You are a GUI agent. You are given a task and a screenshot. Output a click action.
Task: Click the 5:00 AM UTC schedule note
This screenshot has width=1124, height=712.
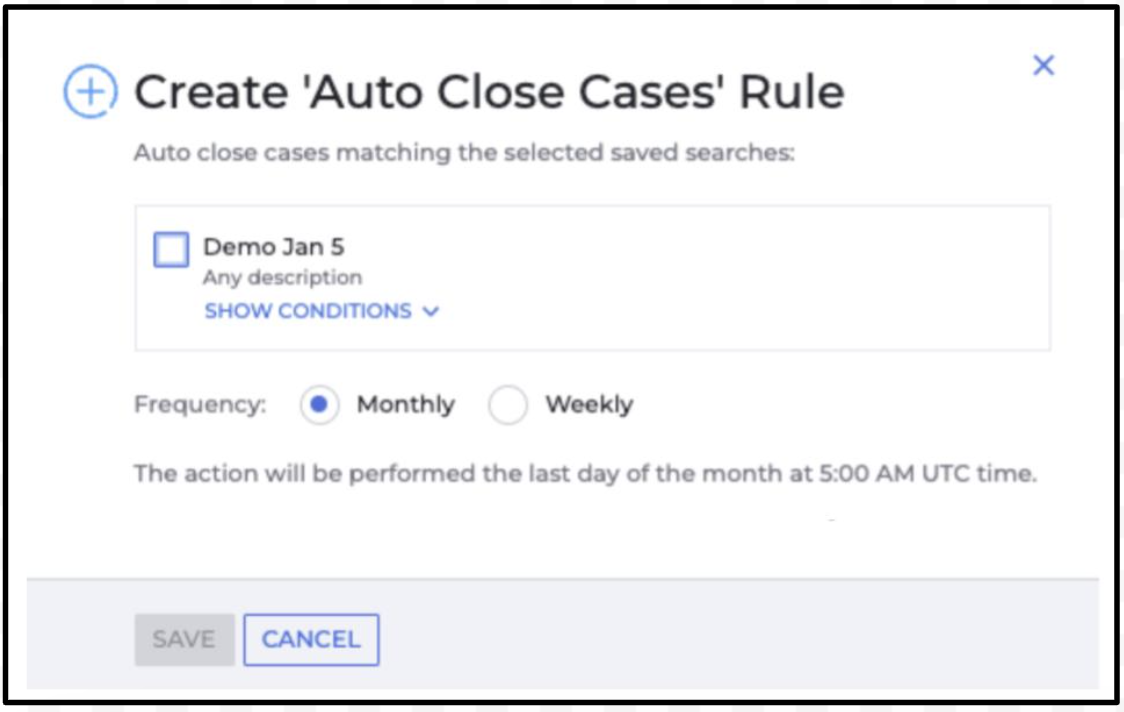tap(585, 474)
